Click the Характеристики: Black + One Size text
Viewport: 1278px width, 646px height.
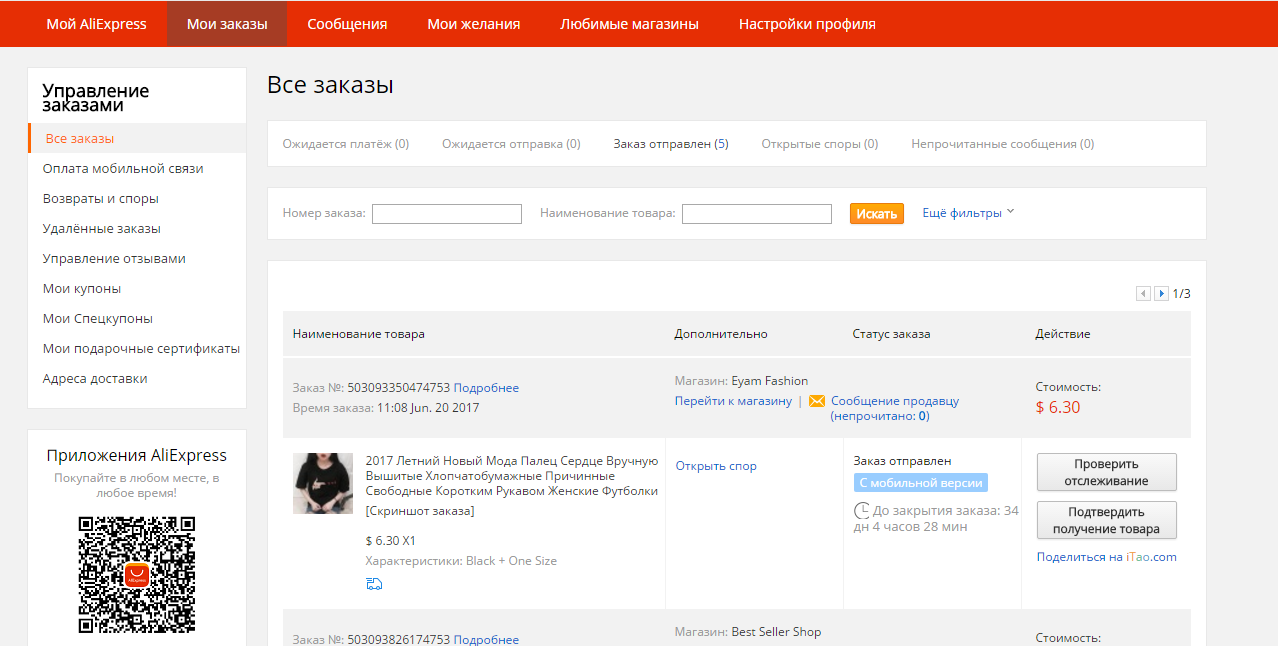click(461, 561)
